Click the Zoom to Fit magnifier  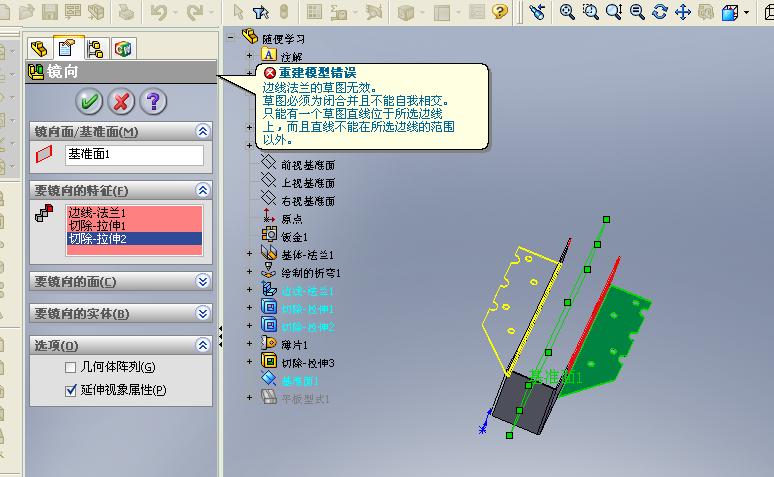(x=567, y=11)
